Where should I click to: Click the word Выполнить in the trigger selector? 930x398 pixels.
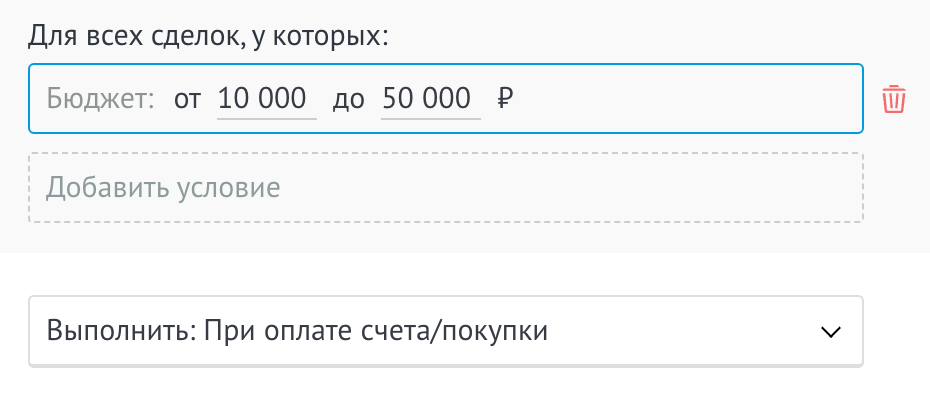point(122,331)
